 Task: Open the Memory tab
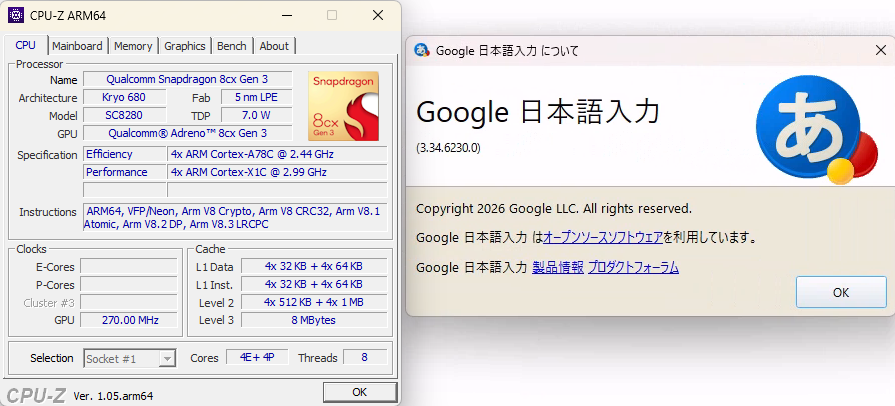(x=133, y=46)
